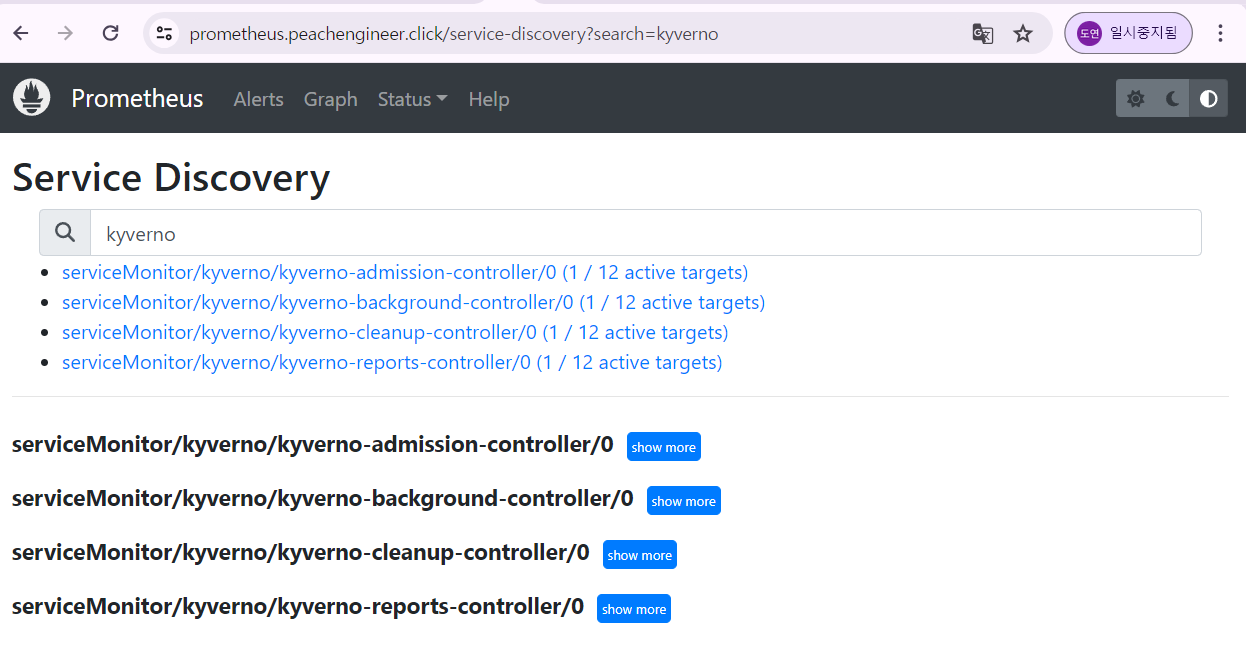This screenshot has width=1246, height=670.
Task: Jump to kyverno-cleanup-controller/0 link
Action: (395, 332)
